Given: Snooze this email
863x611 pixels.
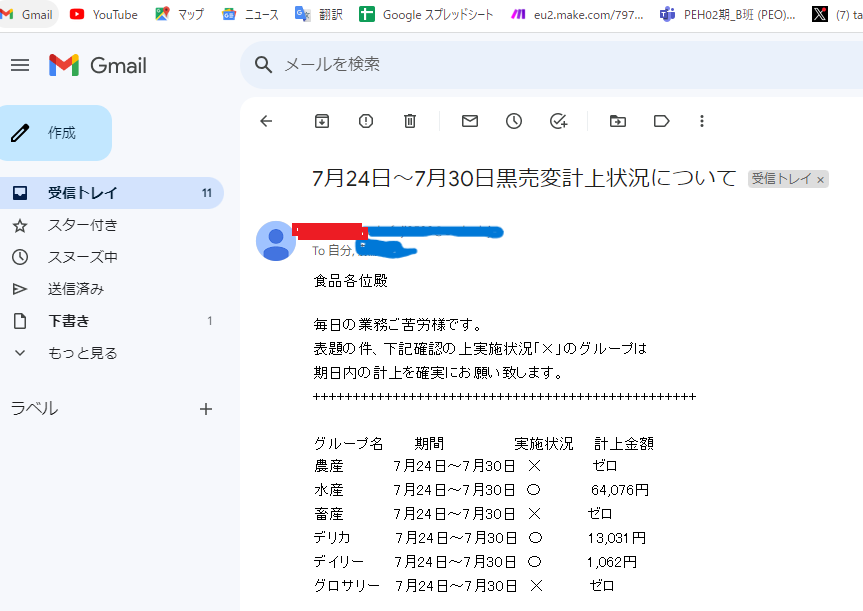Looking at the screenshot, I should click(513, 120).
